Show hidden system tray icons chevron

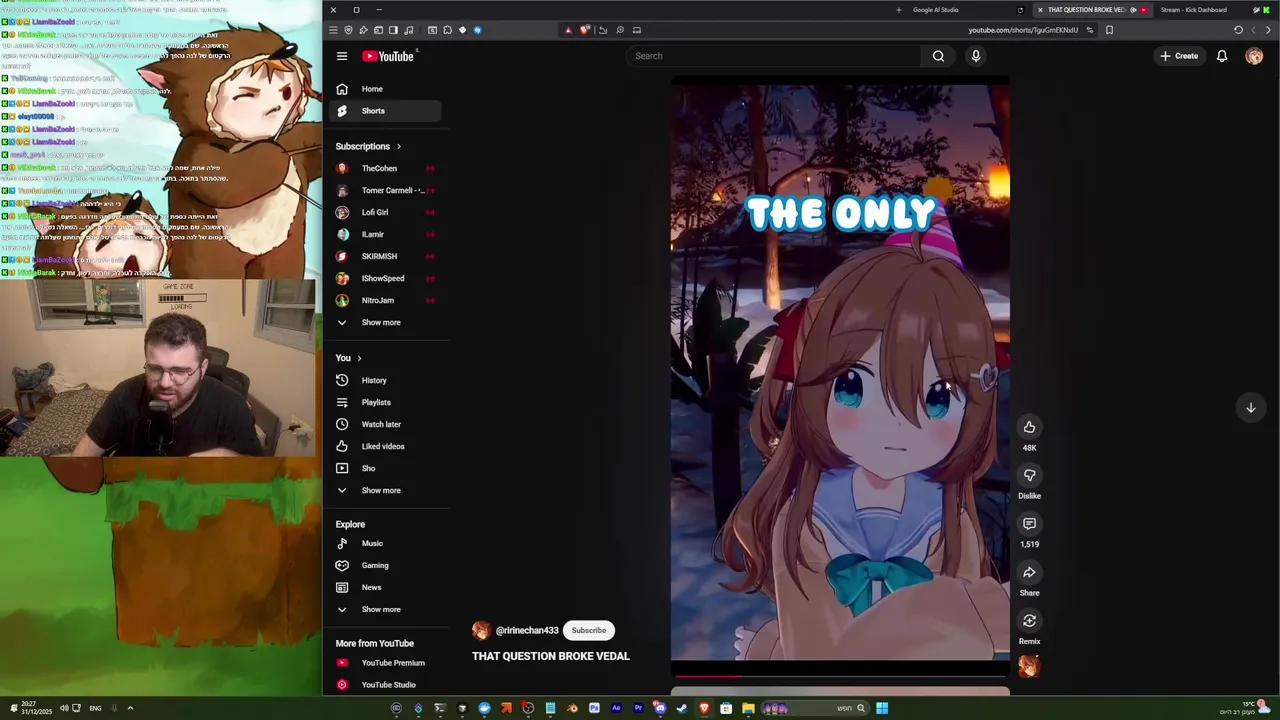coord(130,708)
